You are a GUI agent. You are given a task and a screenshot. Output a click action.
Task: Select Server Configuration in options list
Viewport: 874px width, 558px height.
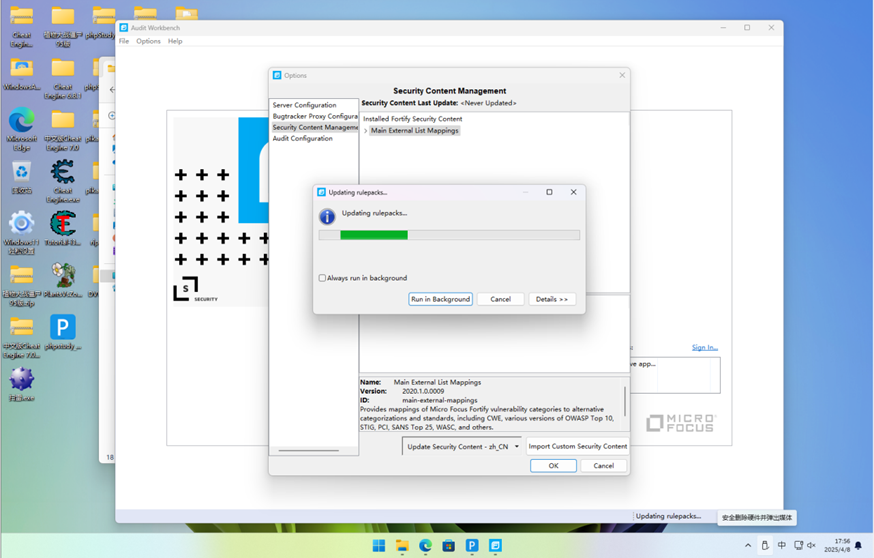pyautogui.click(x=304, y=105)
